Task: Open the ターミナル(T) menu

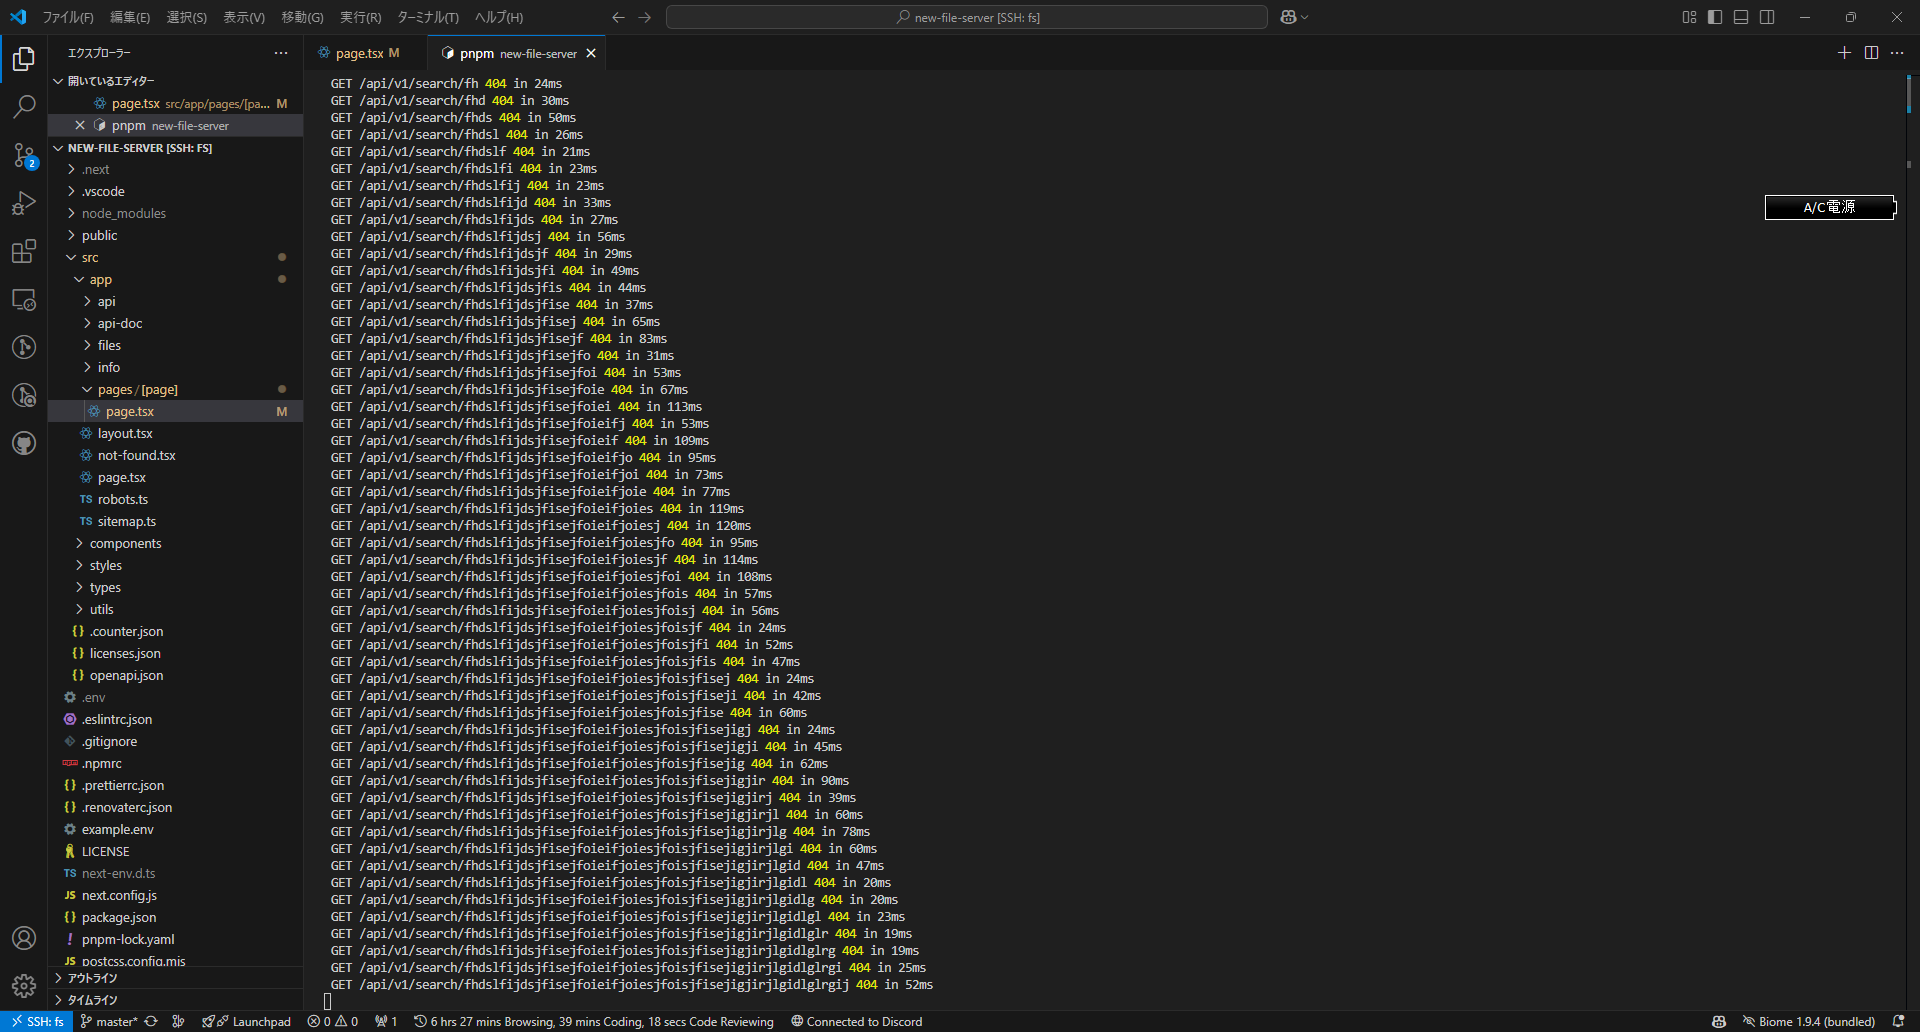Action: (427, 17)
